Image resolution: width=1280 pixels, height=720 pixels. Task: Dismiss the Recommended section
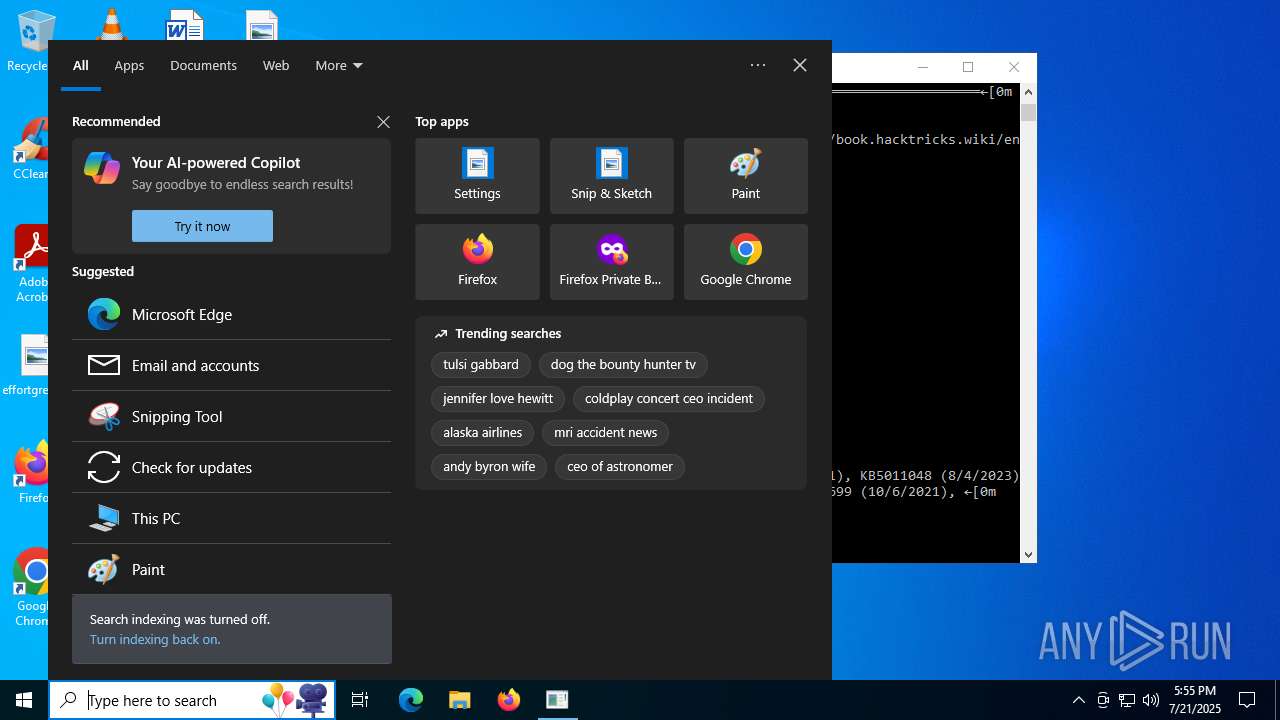383,122
